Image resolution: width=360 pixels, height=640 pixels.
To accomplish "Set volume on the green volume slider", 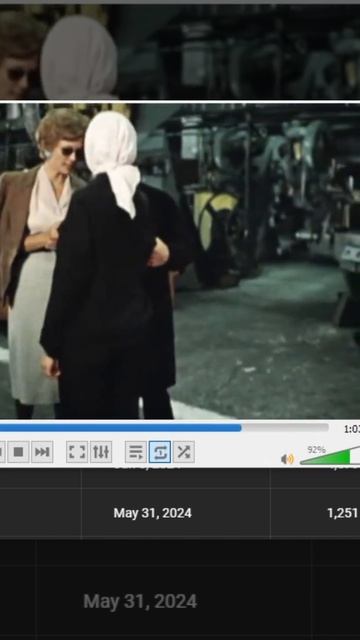I will pos(330,456).
